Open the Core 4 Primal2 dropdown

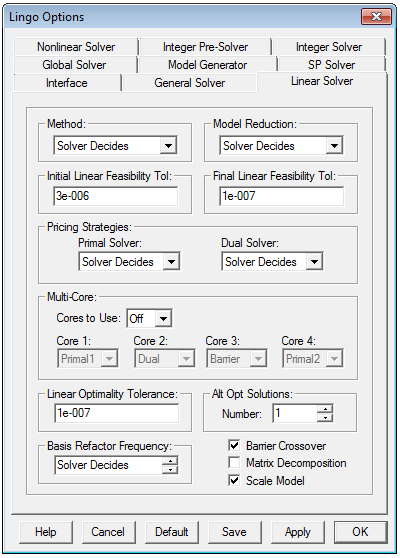334,359
